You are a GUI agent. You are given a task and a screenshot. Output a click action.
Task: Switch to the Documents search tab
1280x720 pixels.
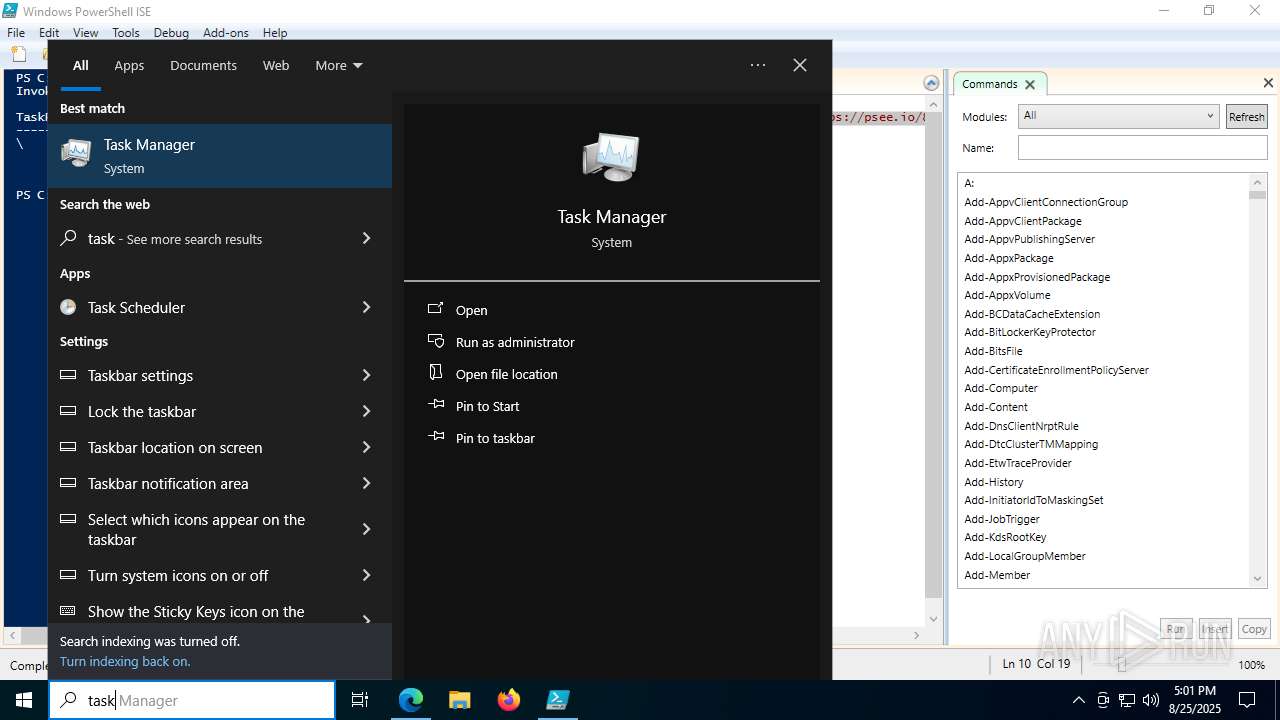coord(203,65)
